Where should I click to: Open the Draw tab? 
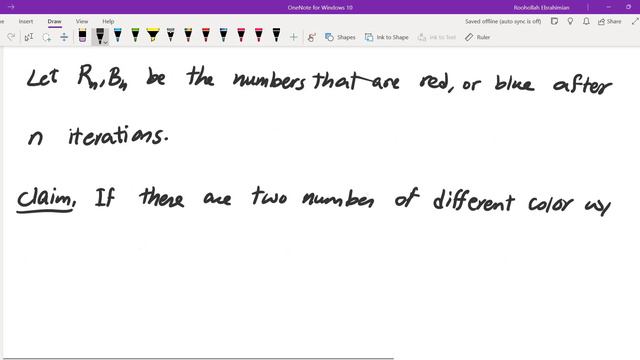[x=54, y=21]
